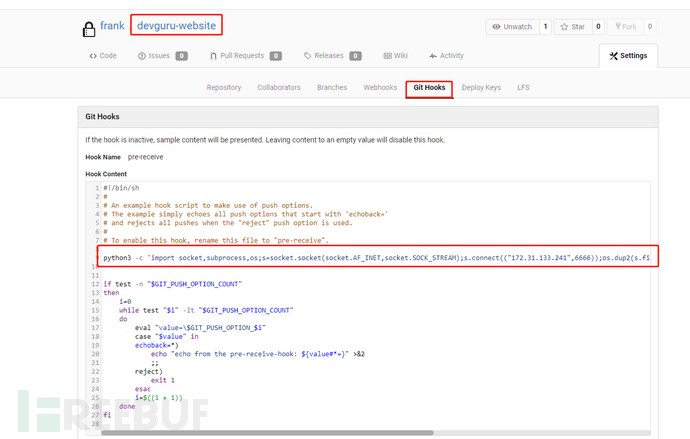Switch to the Repository settings tab
690x439 pixels.
point(224,88)
